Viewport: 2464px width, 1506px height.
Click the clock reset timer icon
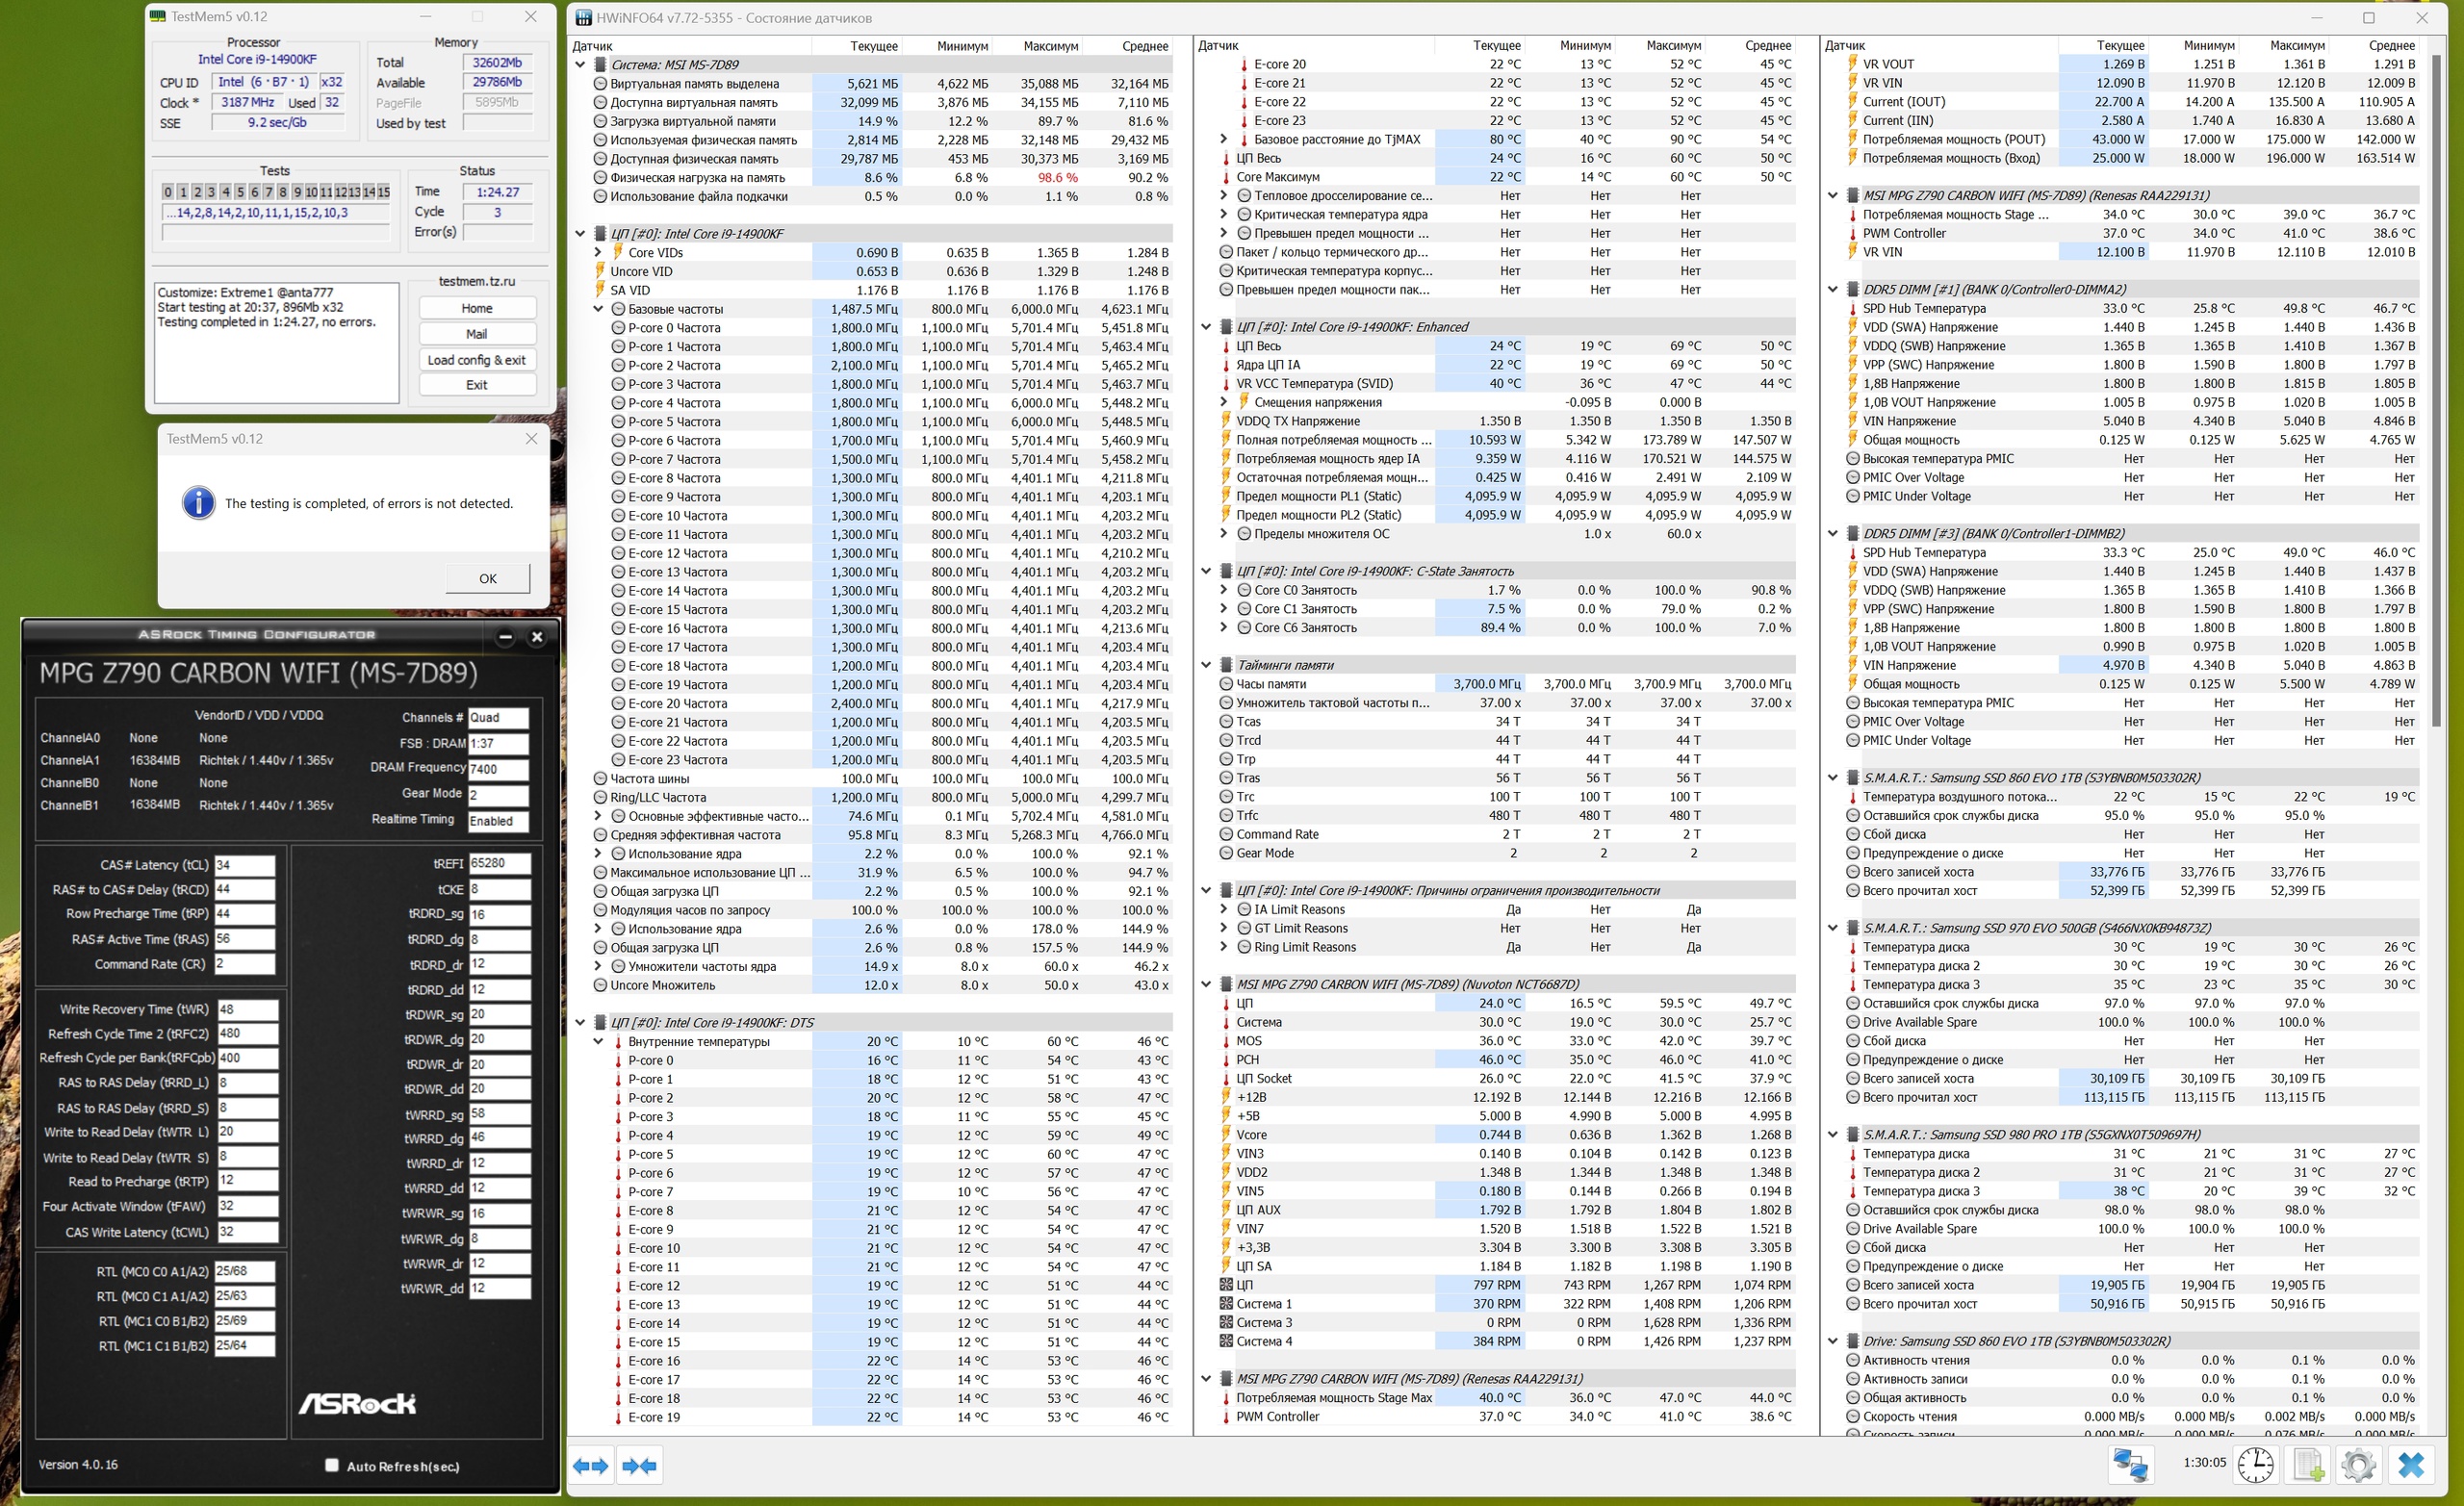click(x=2255, y=1465)
